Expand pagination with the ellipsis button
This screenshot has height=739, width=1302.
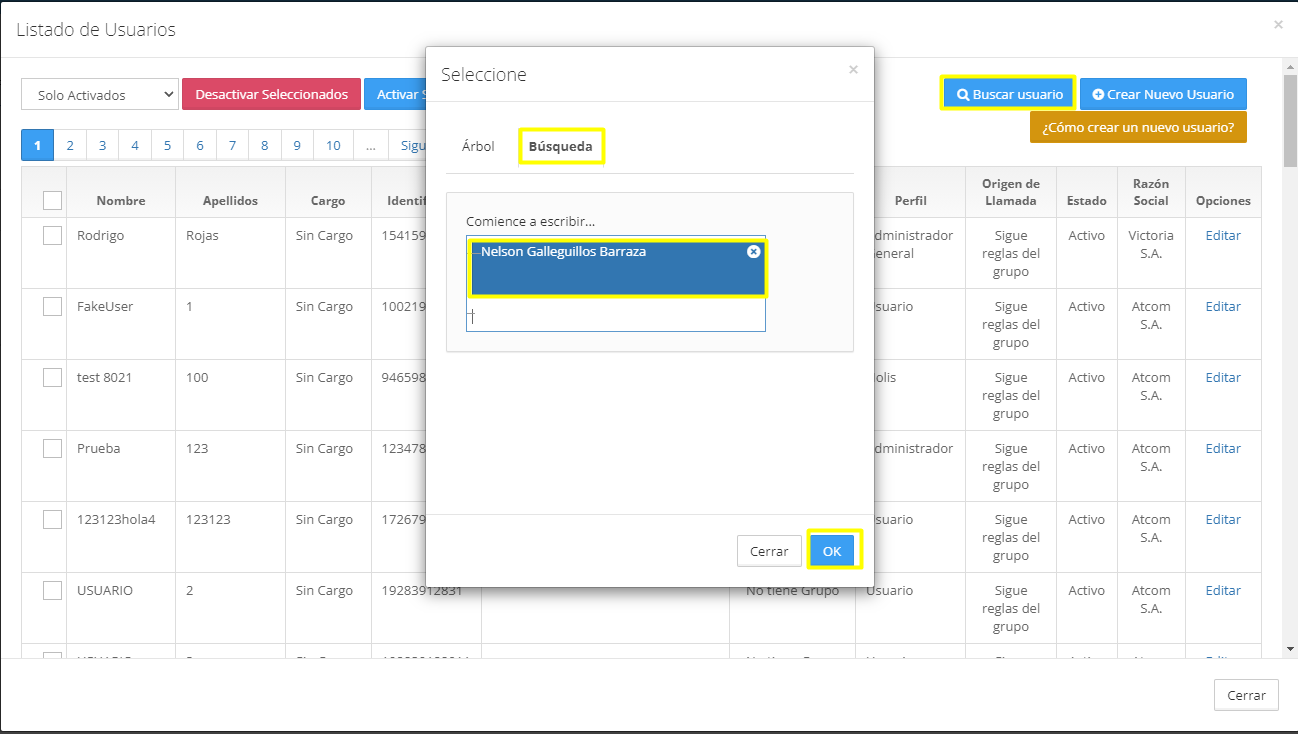pyautogui.click(x=370, y=145)
